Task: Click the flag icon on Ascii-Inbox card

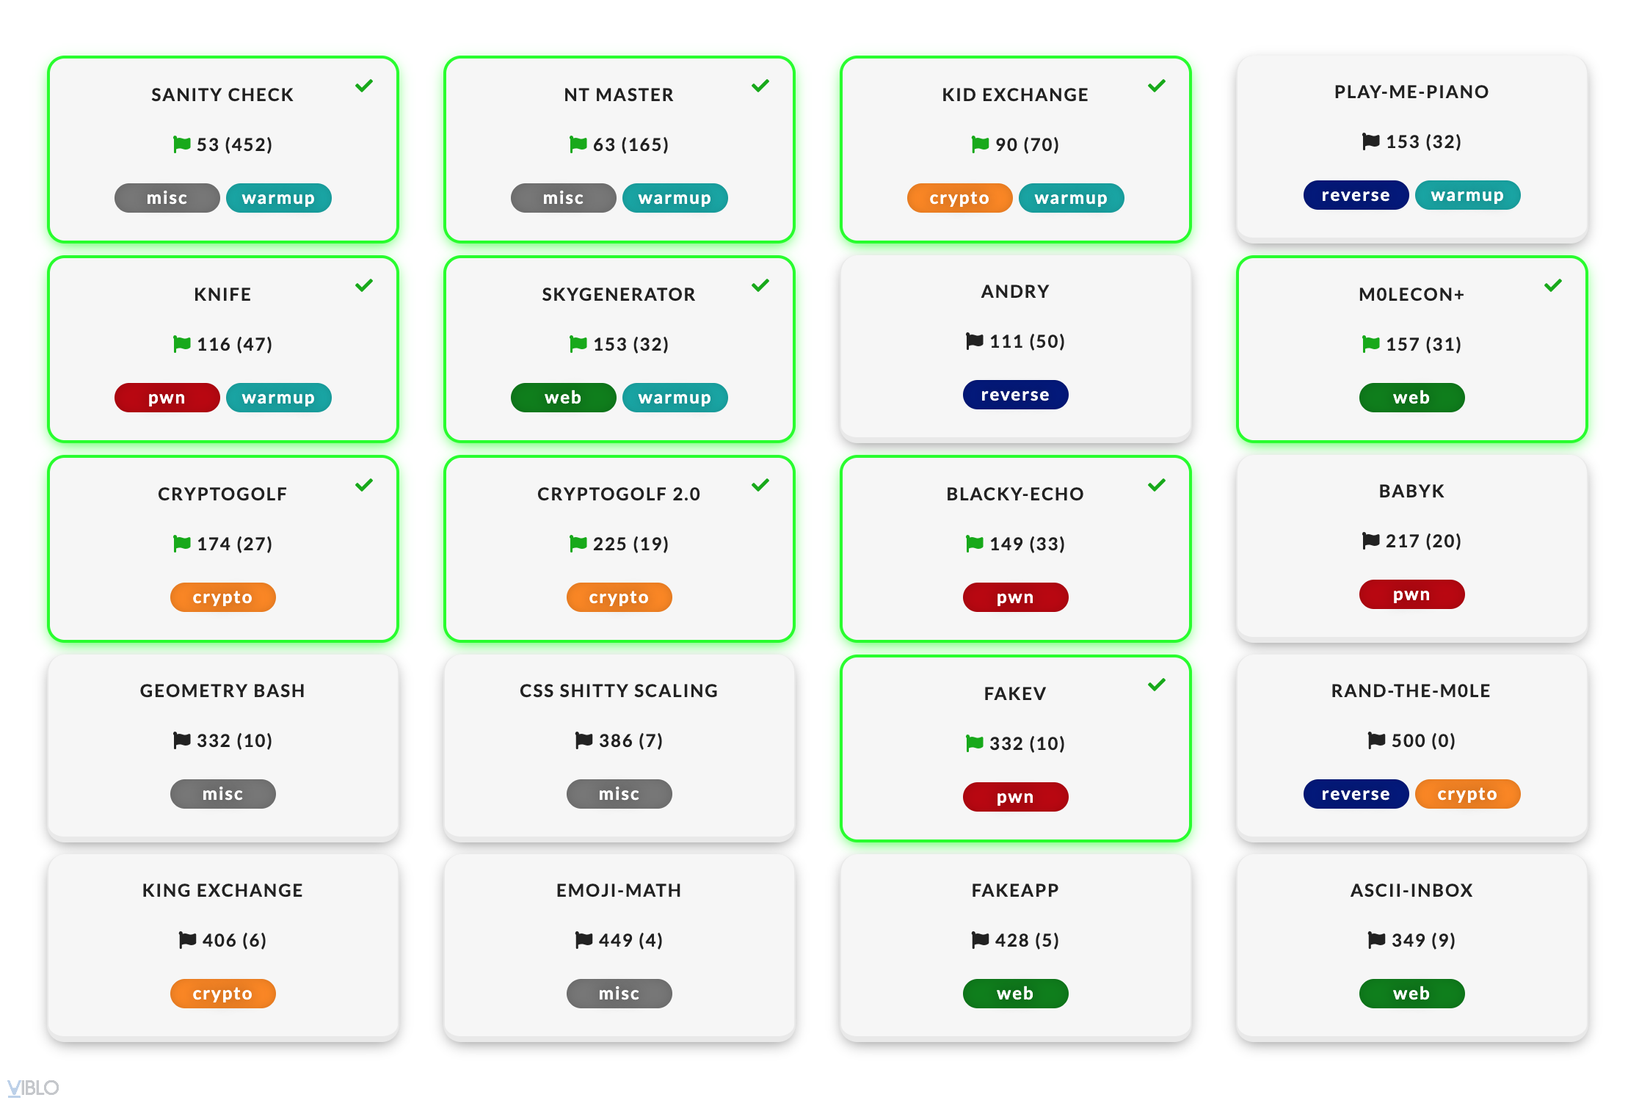Action: click(x=1377, y=940)
